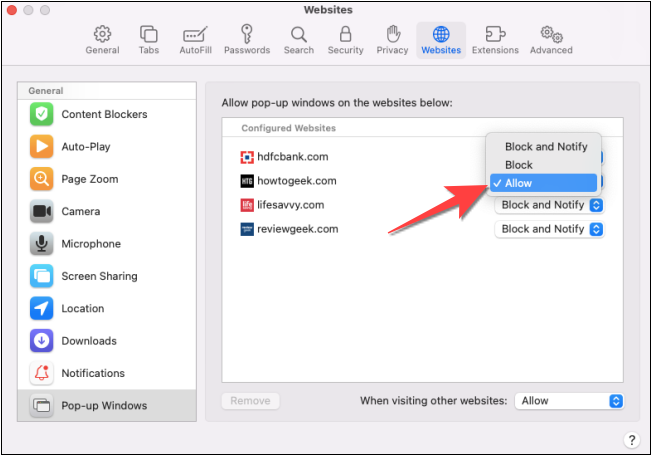Click the Notifications bell icon

click(41, 373)
